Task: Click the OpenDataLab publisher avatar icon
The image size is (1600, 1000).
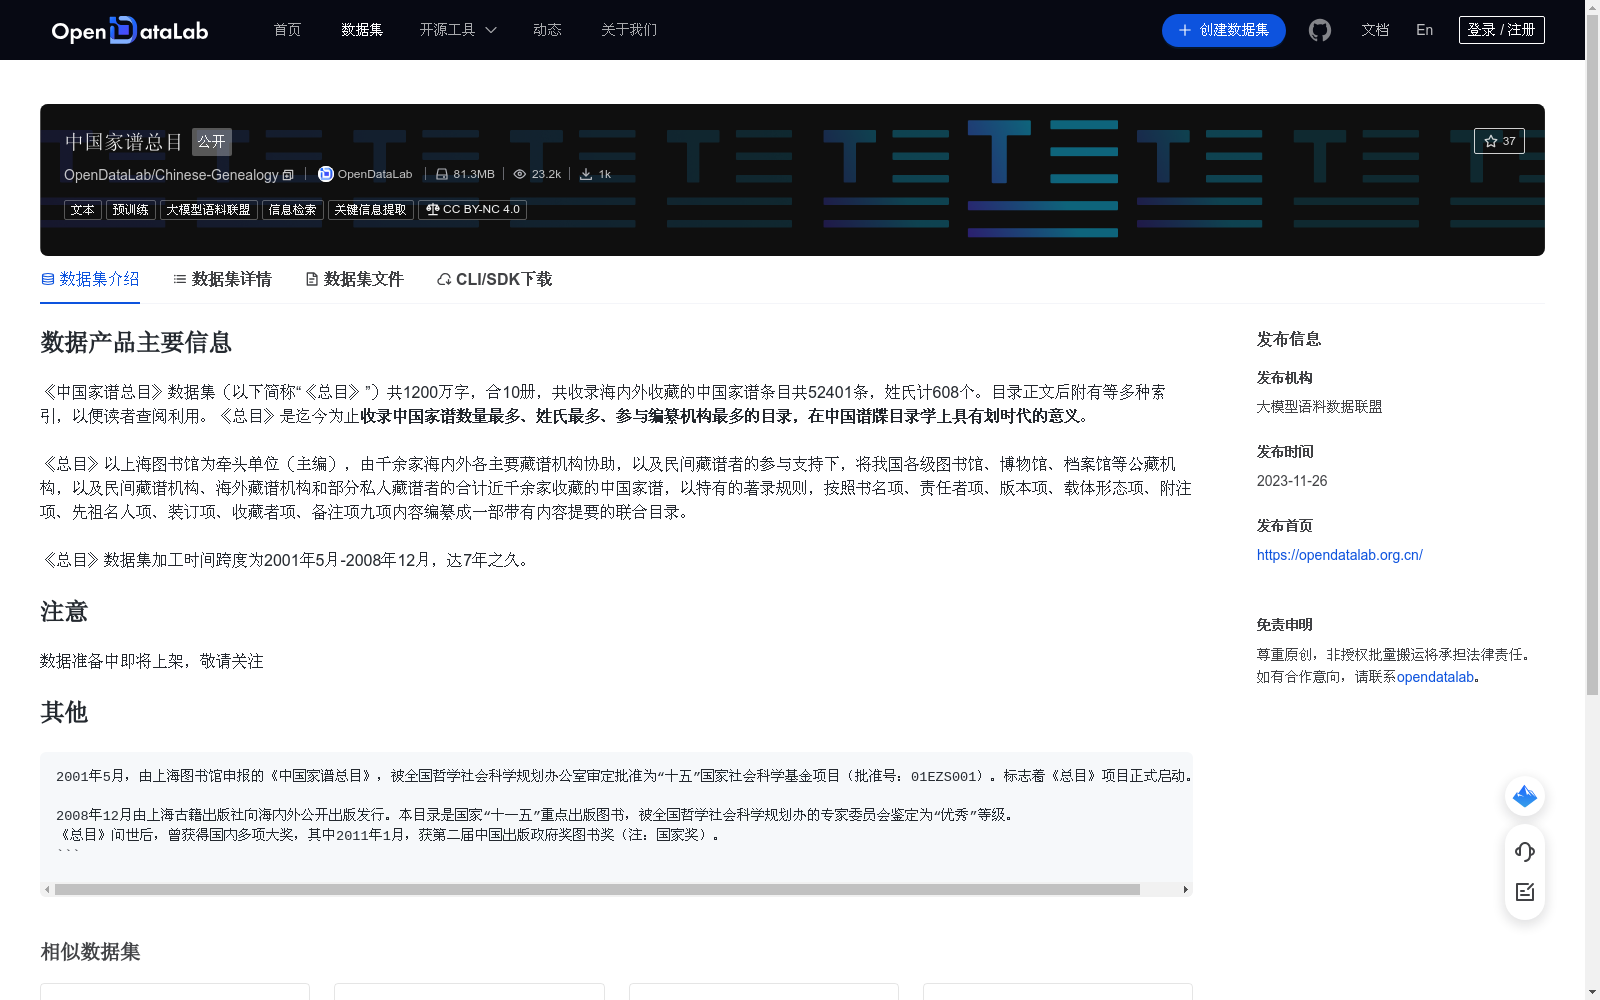Action: 325,174
